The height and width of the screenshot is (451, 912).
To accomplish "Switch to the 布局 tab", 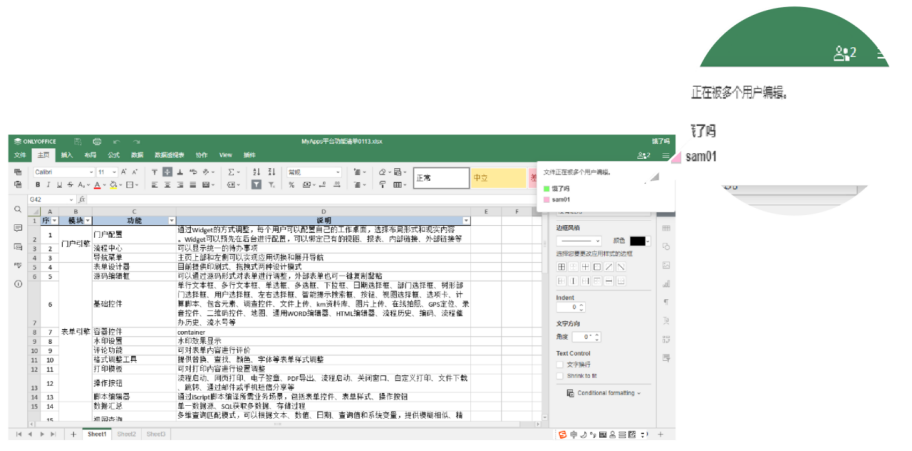I will (90, 155).
